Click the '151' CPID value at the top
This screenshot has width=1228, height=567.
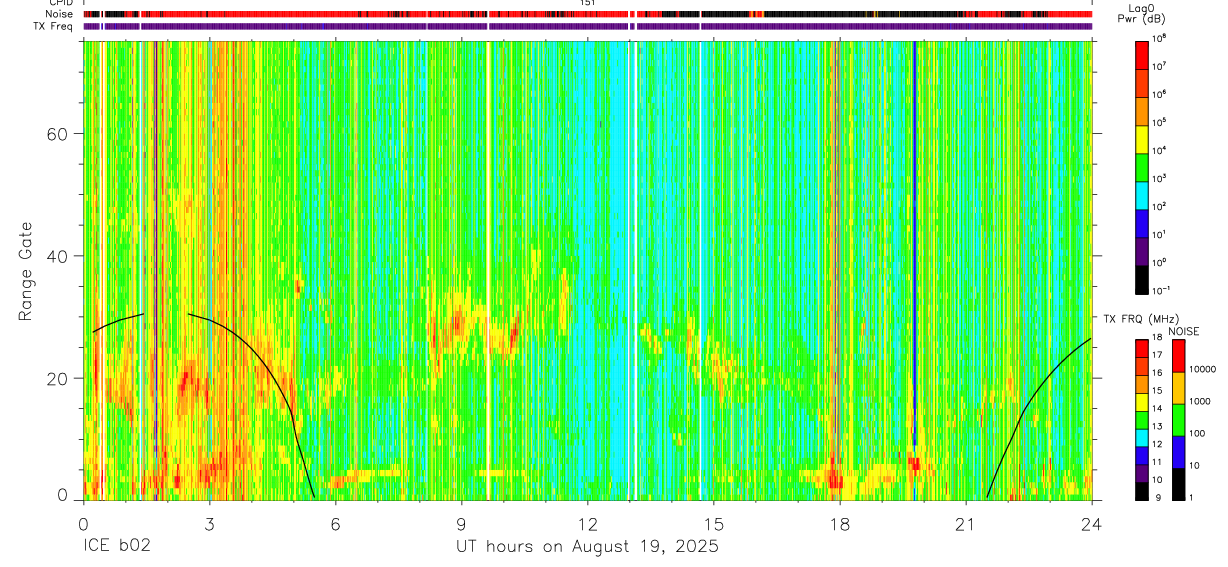(588, 4)
